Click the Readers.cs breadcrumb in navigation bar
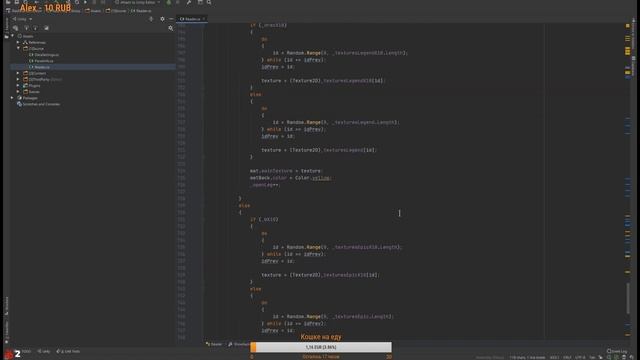The image size is (640, 360). tap(141, 11)
